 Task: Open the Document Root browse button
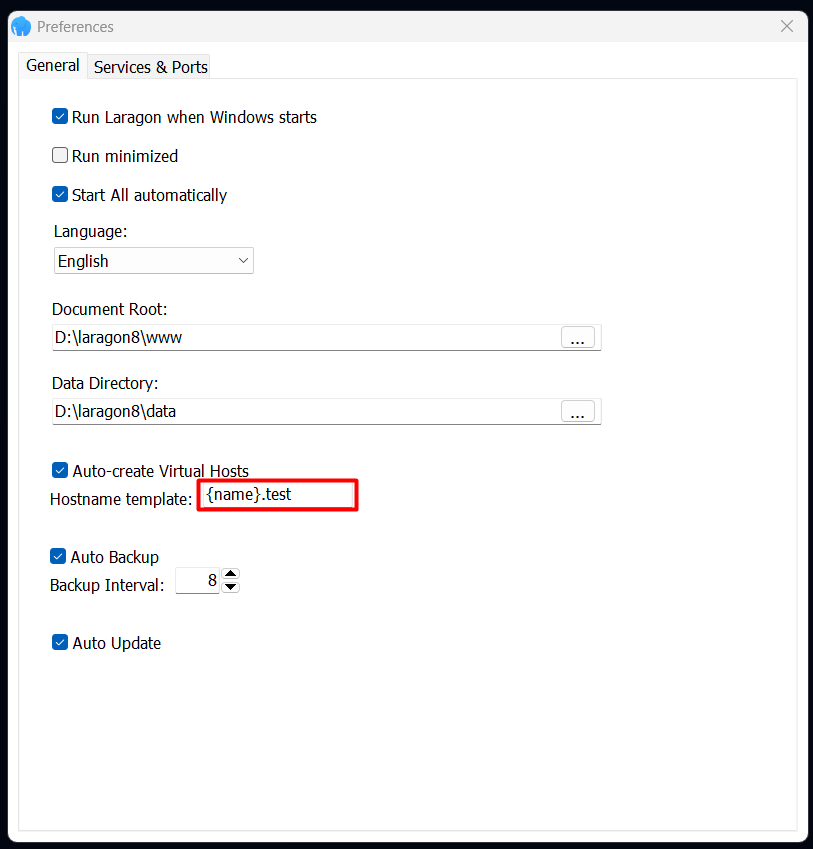coord(578,337)
